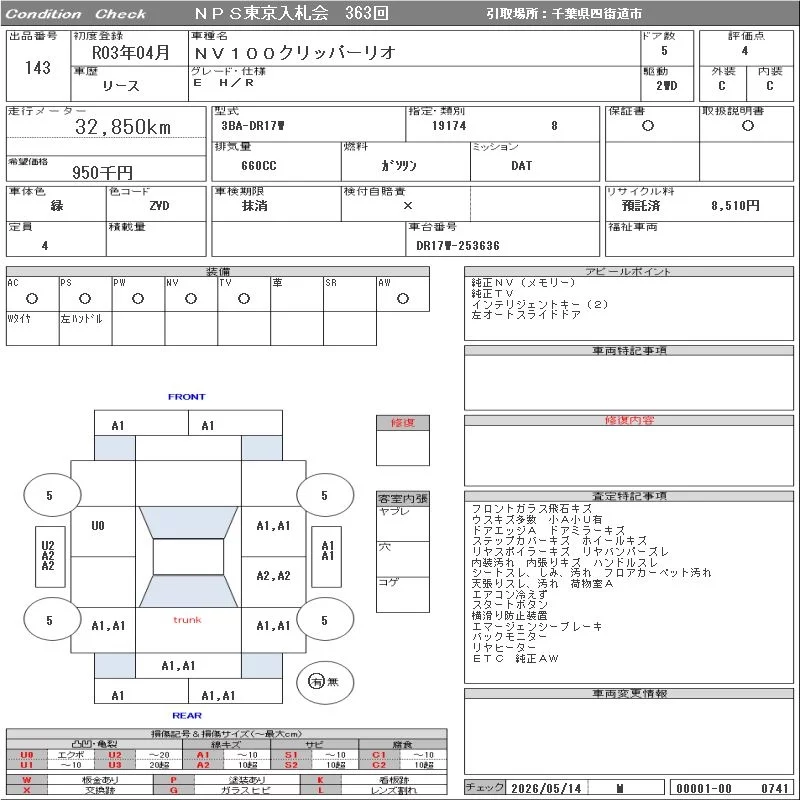Click the grade text E H/R

(x=223, y=83)
